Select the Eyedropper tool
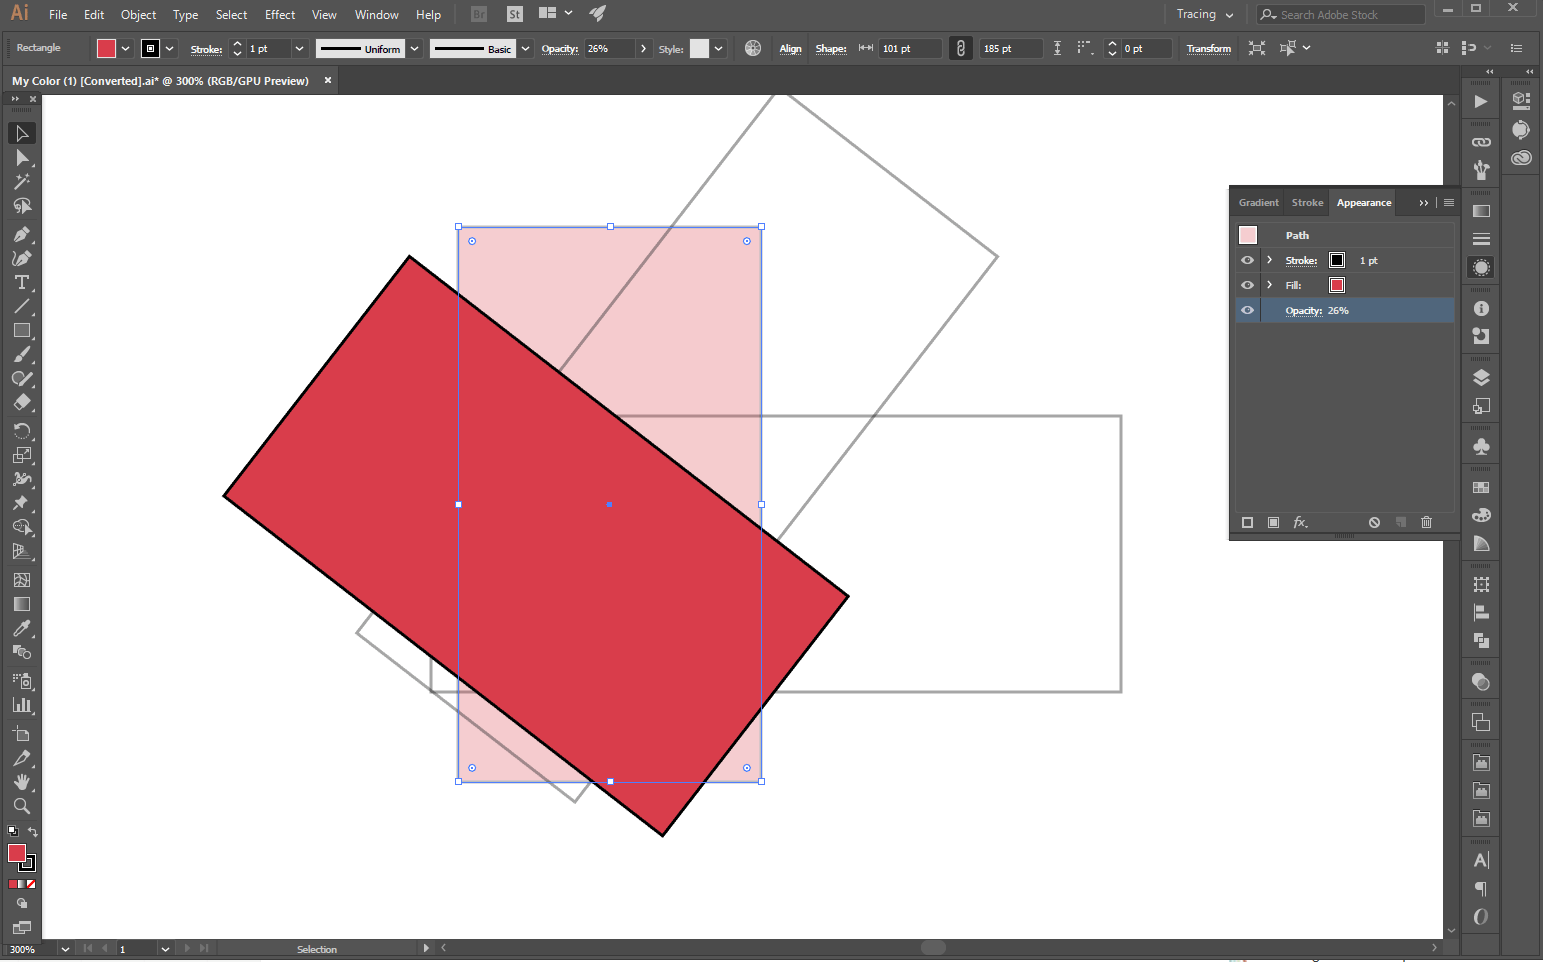Image resolution: width=1543 pixels, height=962 pixels. [22, 628]
